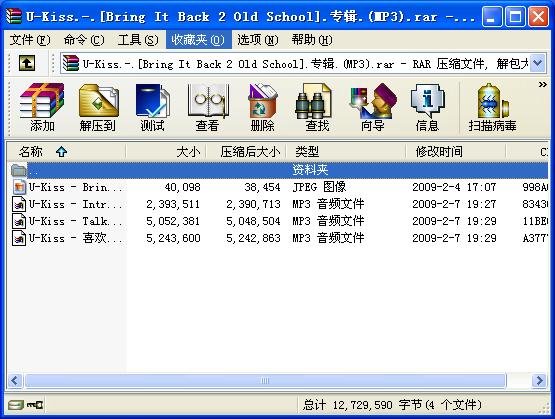Click packed size 5,048,504
The width and height of the screenshot is (555, 419).
(x=253, y=221)
